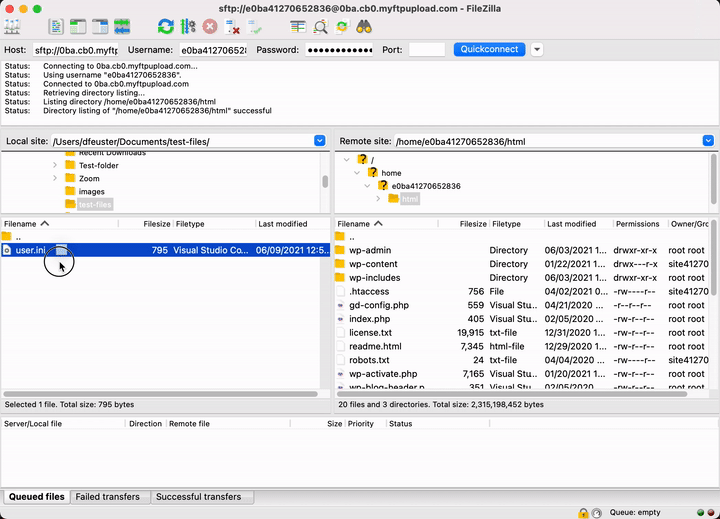This screenshot has width=720, height=519.
Task: Open the Quickconnect history dropdown arrow
Action: click(537, 49)
